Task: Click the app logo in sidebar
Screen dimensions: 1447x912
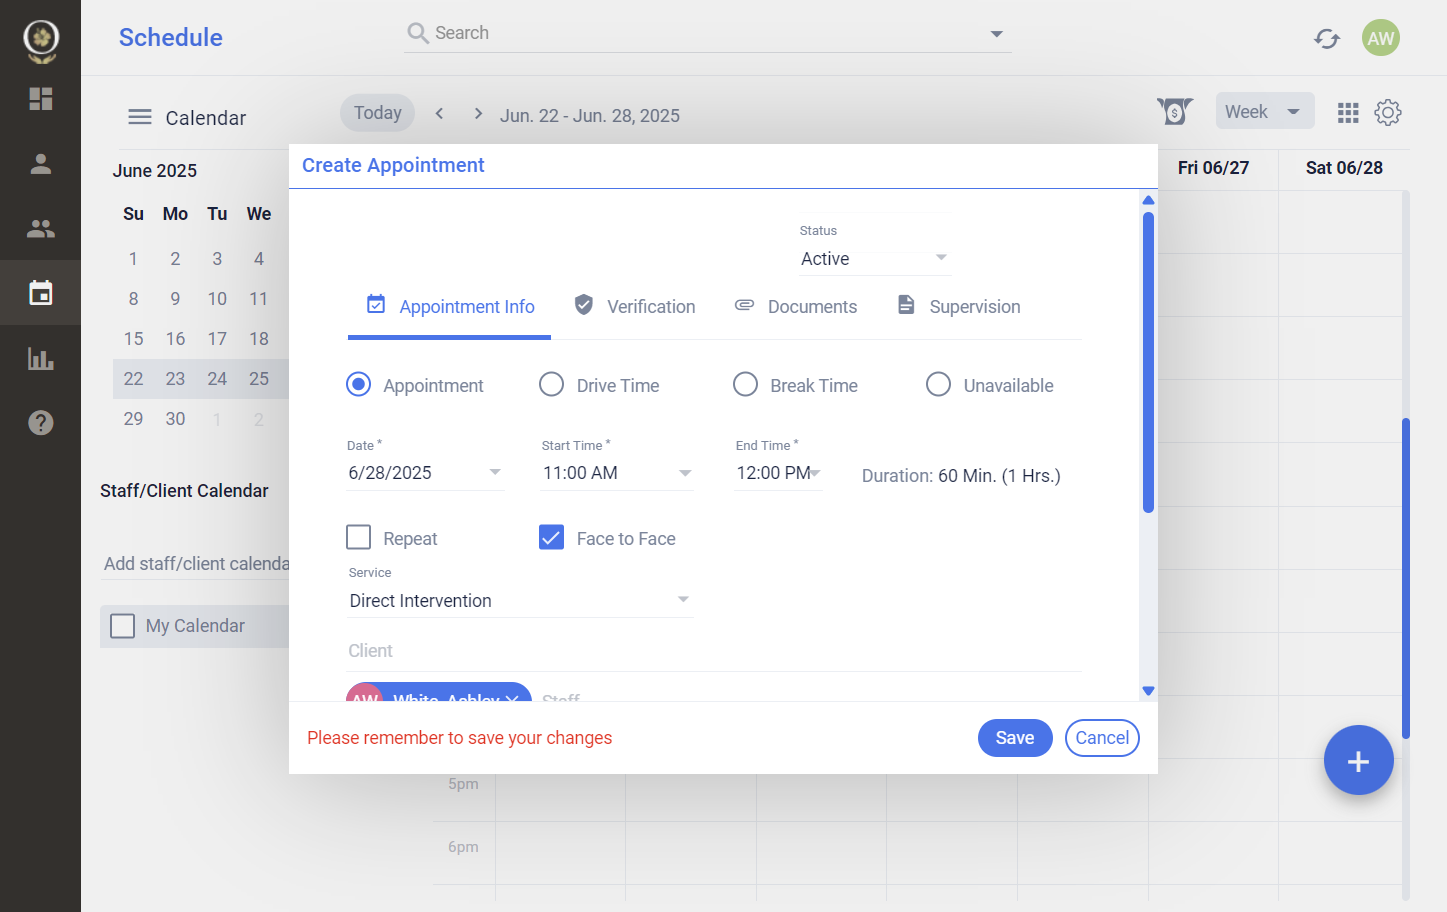Action: 41,40
